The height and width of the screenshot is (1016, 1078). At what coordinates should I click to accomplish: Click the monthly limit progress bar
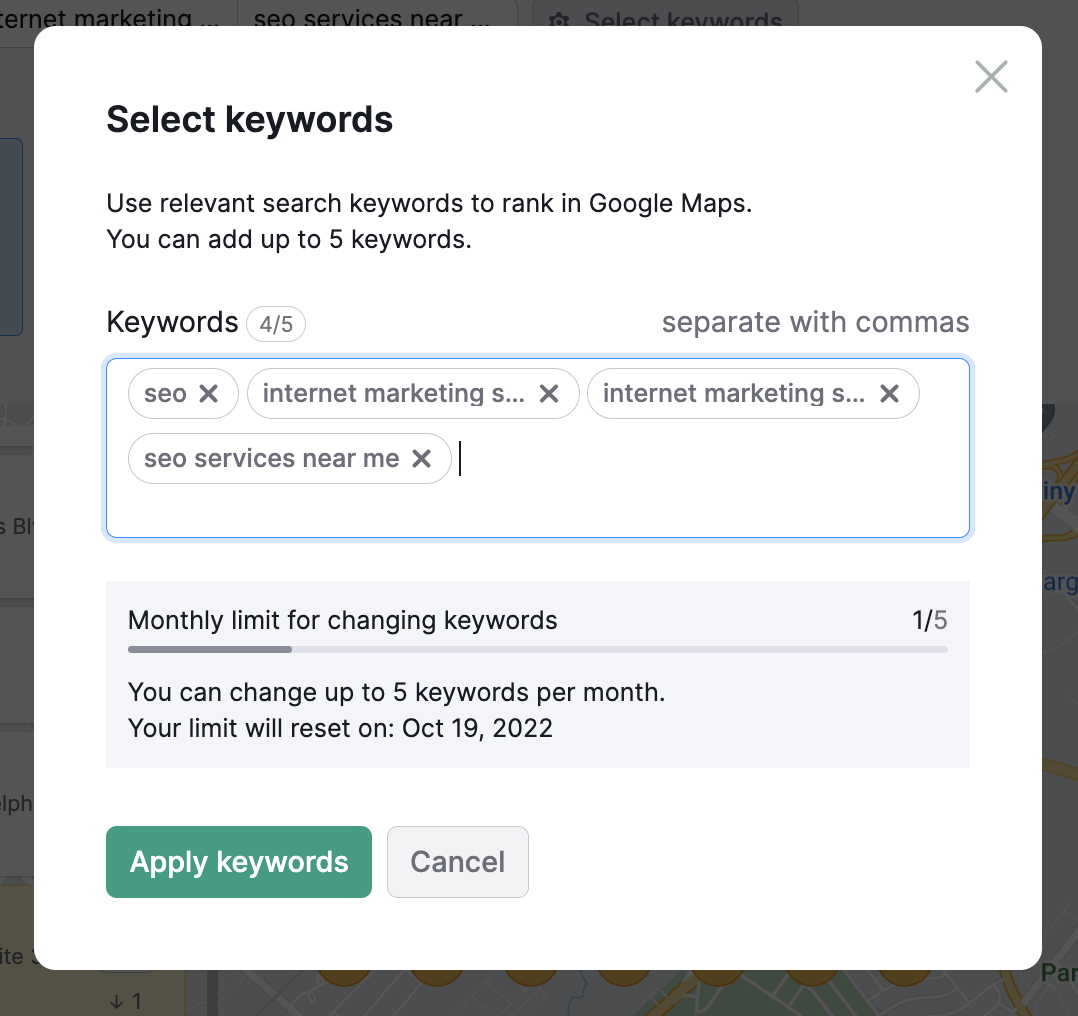pos(538,649)
